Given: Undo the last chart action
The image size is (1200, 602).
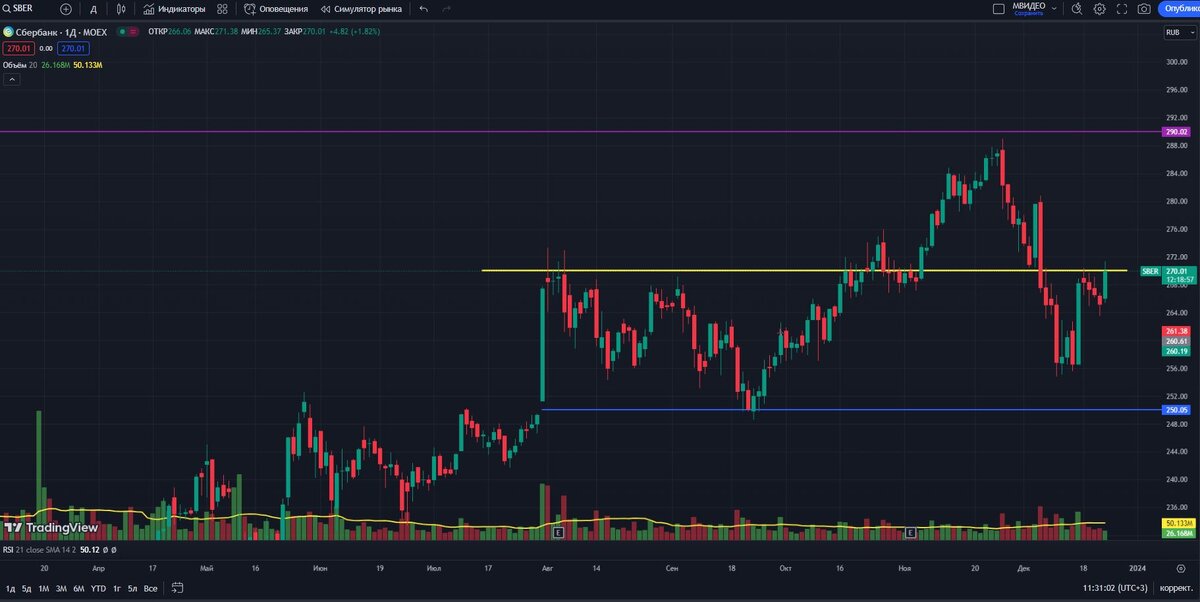Looking at the screenshot, I should click(x=424, y=9).
